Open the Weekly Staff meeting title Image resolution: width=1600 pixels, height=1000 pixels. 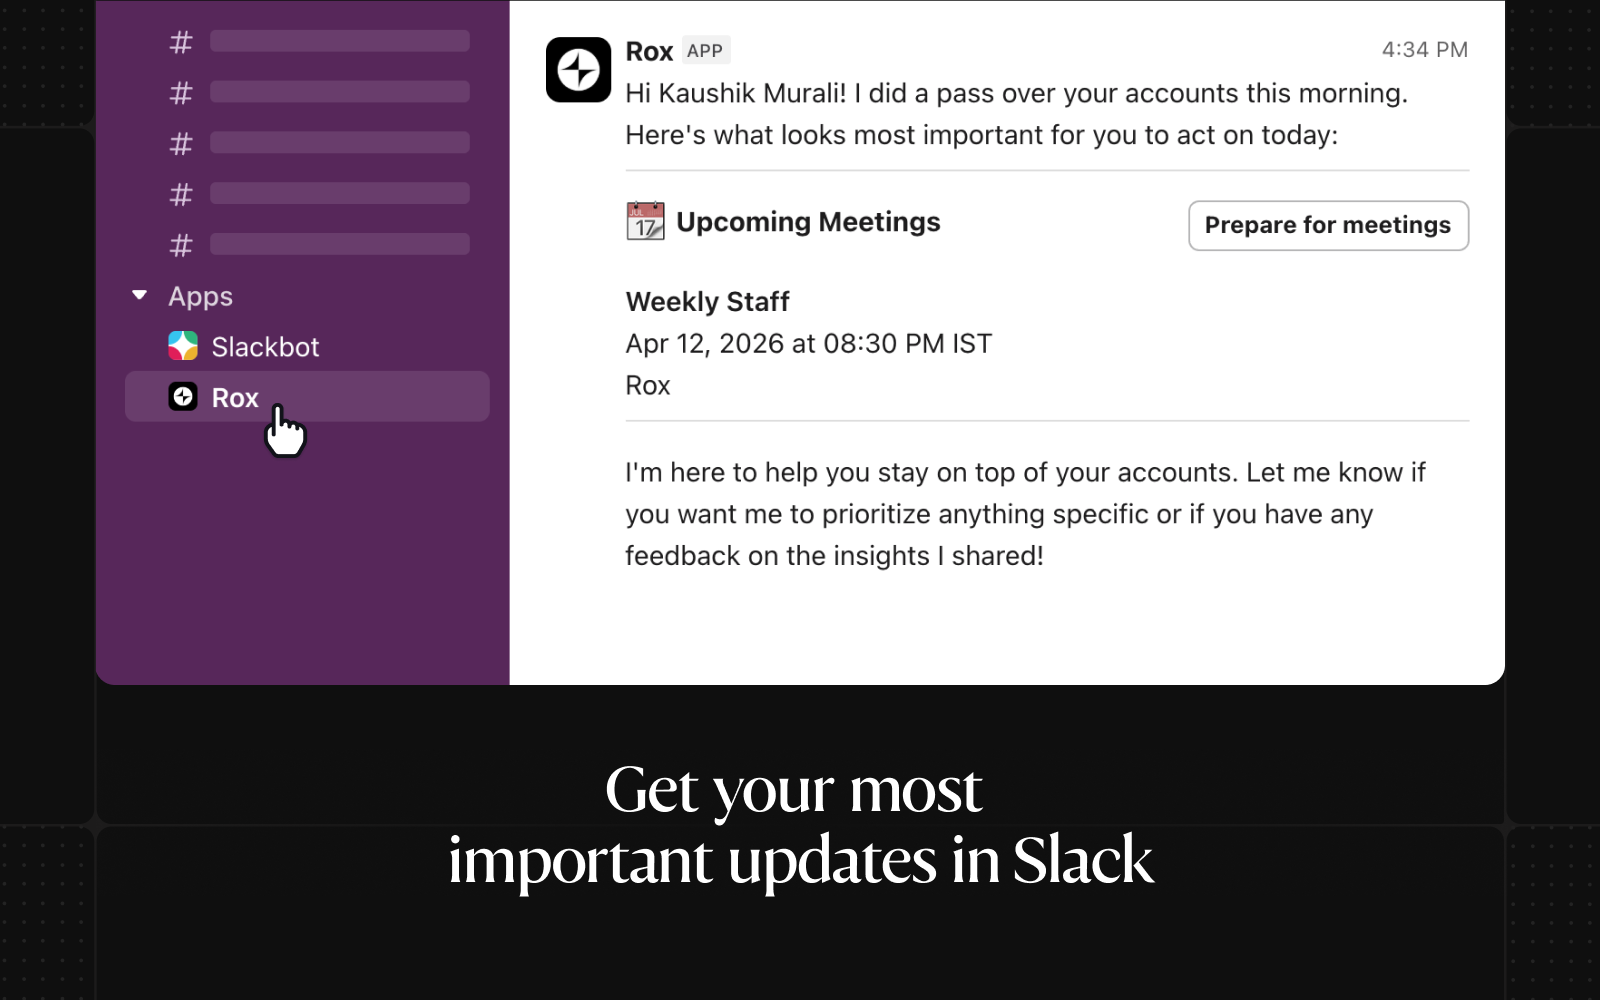tap(707, 302)
